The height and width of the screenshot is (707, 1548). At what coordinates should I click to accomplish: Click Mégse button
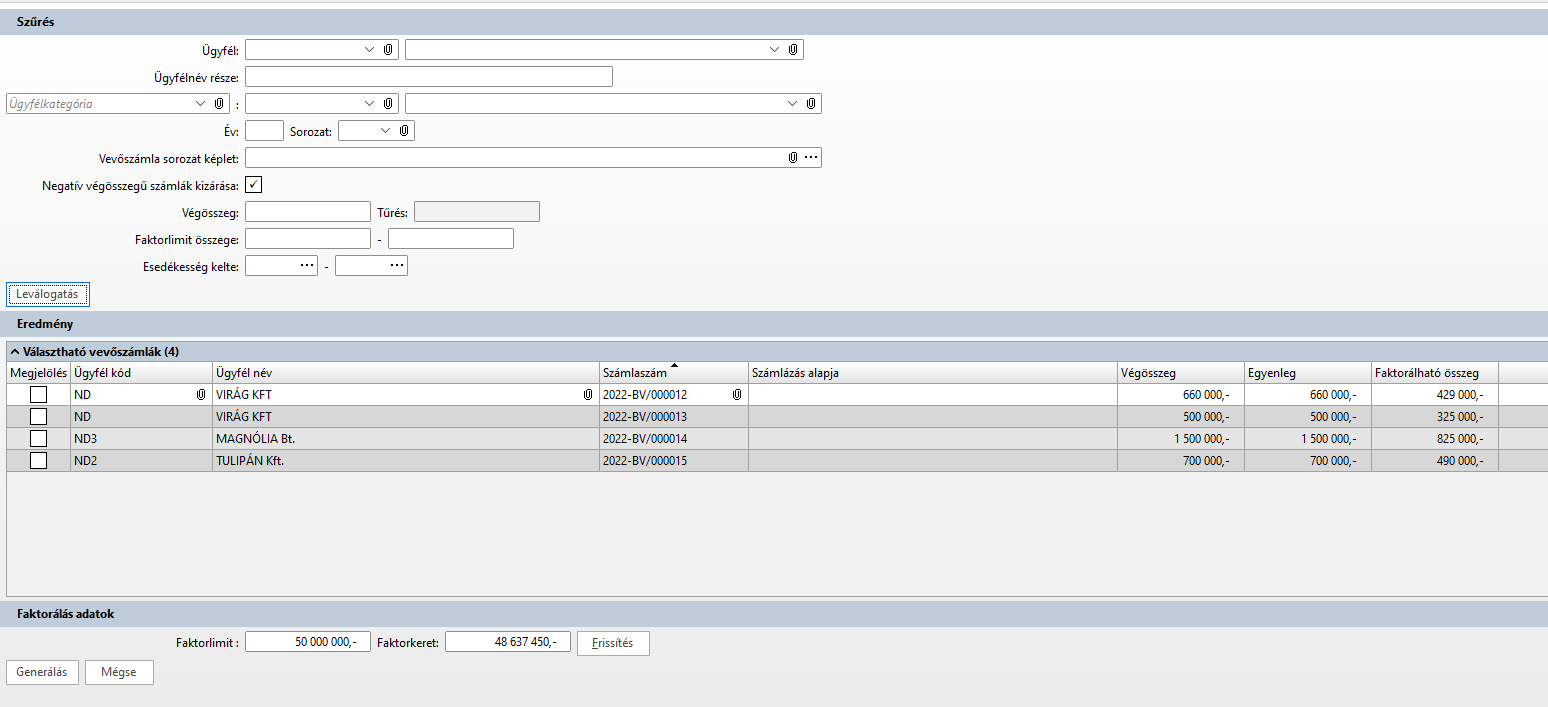pos(119,672)
